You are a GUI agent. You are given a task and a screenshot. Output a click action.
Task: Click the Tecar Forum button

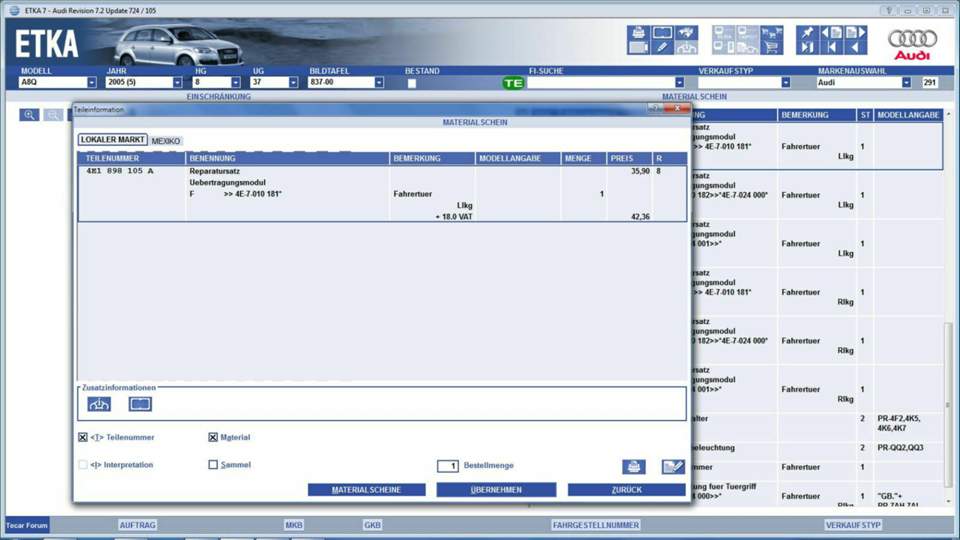point(27,525)
